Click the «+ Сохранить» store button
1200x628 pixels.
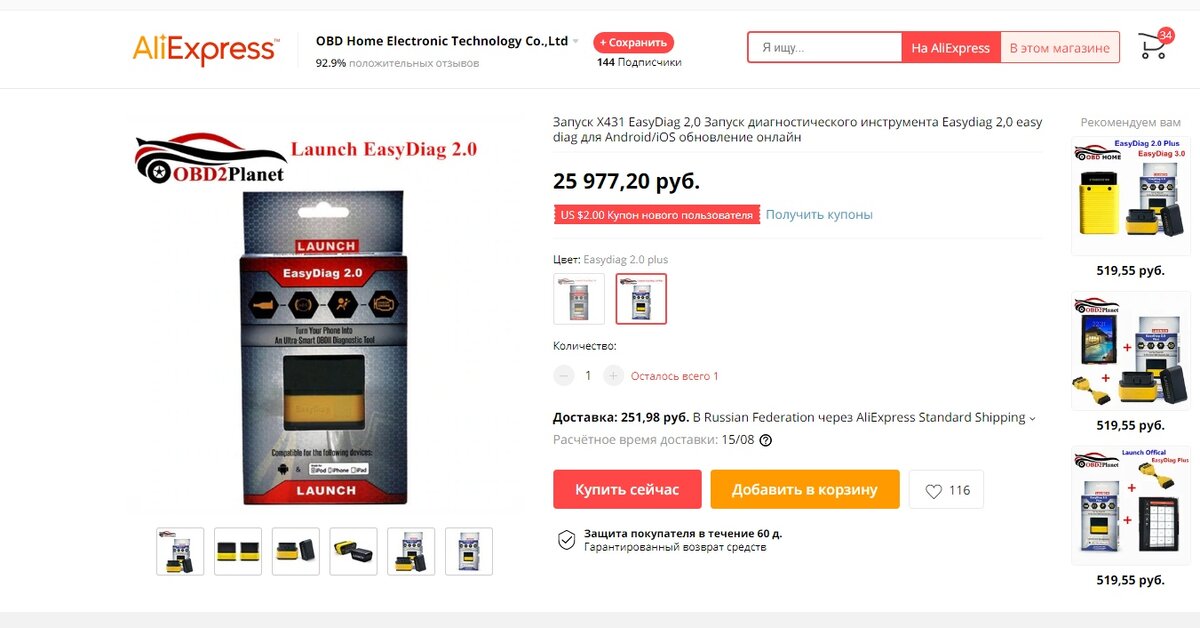(634, 43)
